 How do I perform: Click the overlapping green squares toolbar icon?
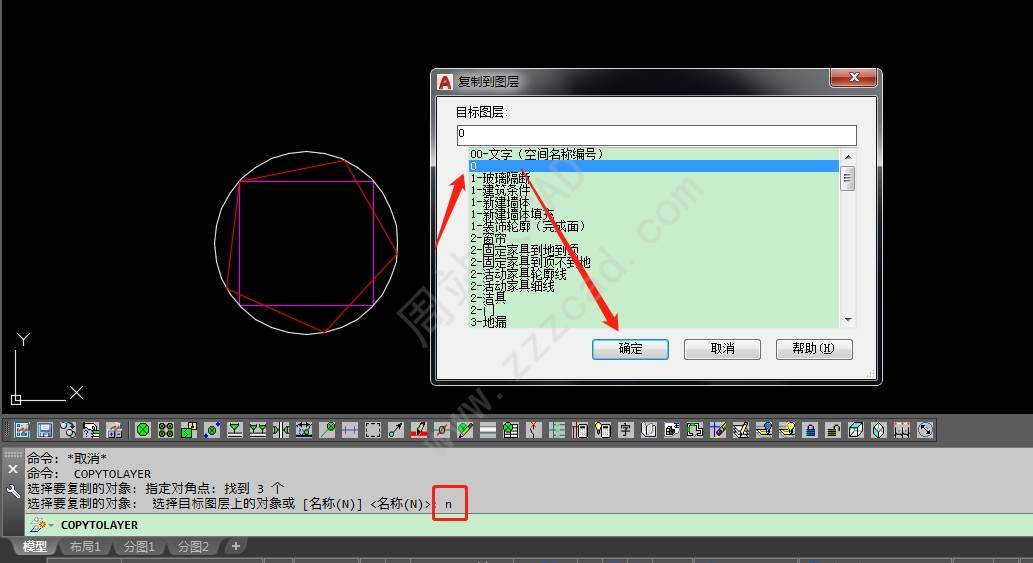pos(189,430)
